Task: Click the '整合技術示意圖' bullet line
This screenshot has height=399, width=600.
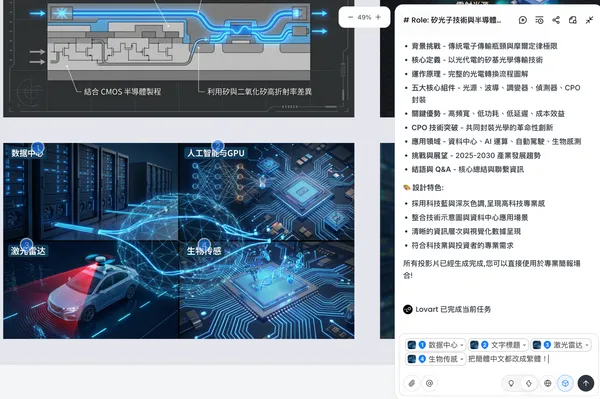Action: pyautogui.click(x=470, y=217)
